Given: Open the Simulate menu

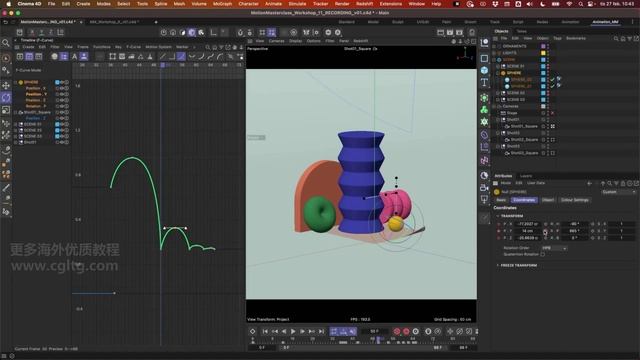Looking at the screenshot, I should [297, 4].
